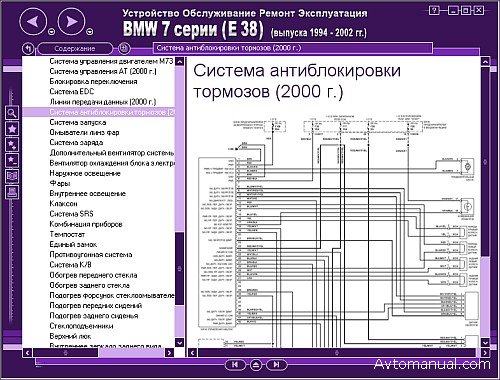The image size is (500, 380).
Task: Go forward with the large right arrow button
Action: [71, 21]
